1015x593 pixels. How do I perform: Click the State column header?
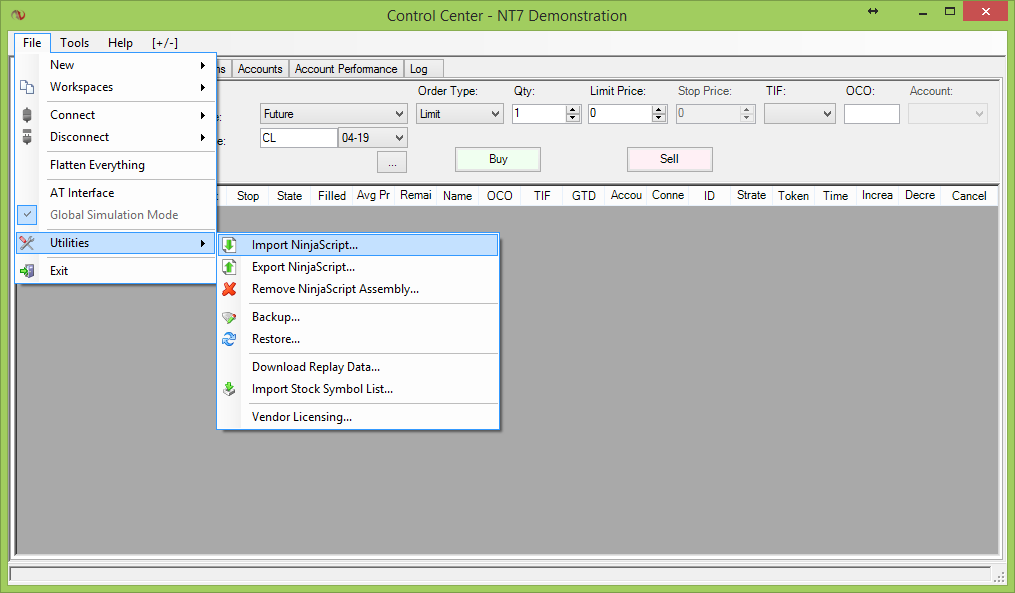click(x=289, y=196)
